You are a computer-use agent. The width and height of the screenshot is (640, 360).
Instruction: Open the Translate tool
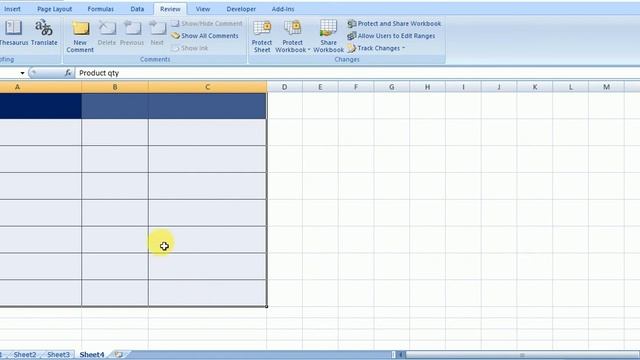(44, 33)
